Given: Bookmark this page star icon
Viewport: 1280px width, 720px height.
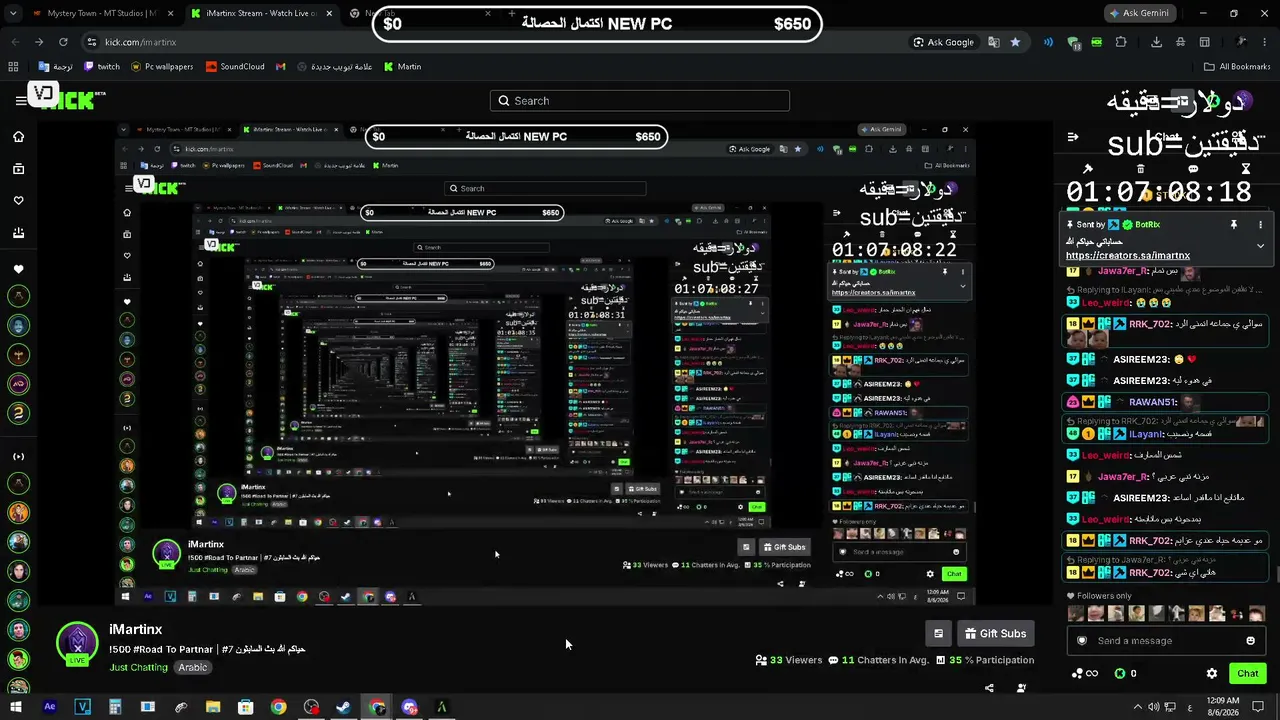Looking at the screenshot, I should 1015,42.
